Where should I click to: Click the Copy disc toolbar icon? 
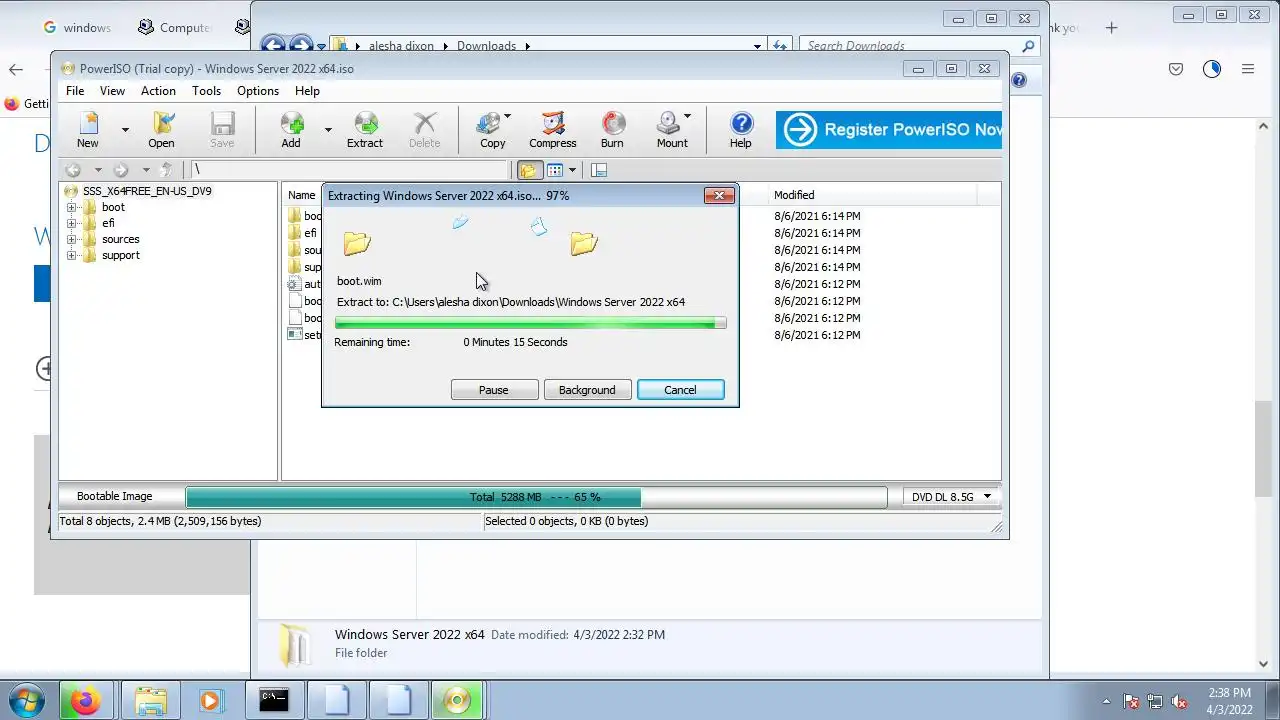pyautogui.click(x=492, y=130)
